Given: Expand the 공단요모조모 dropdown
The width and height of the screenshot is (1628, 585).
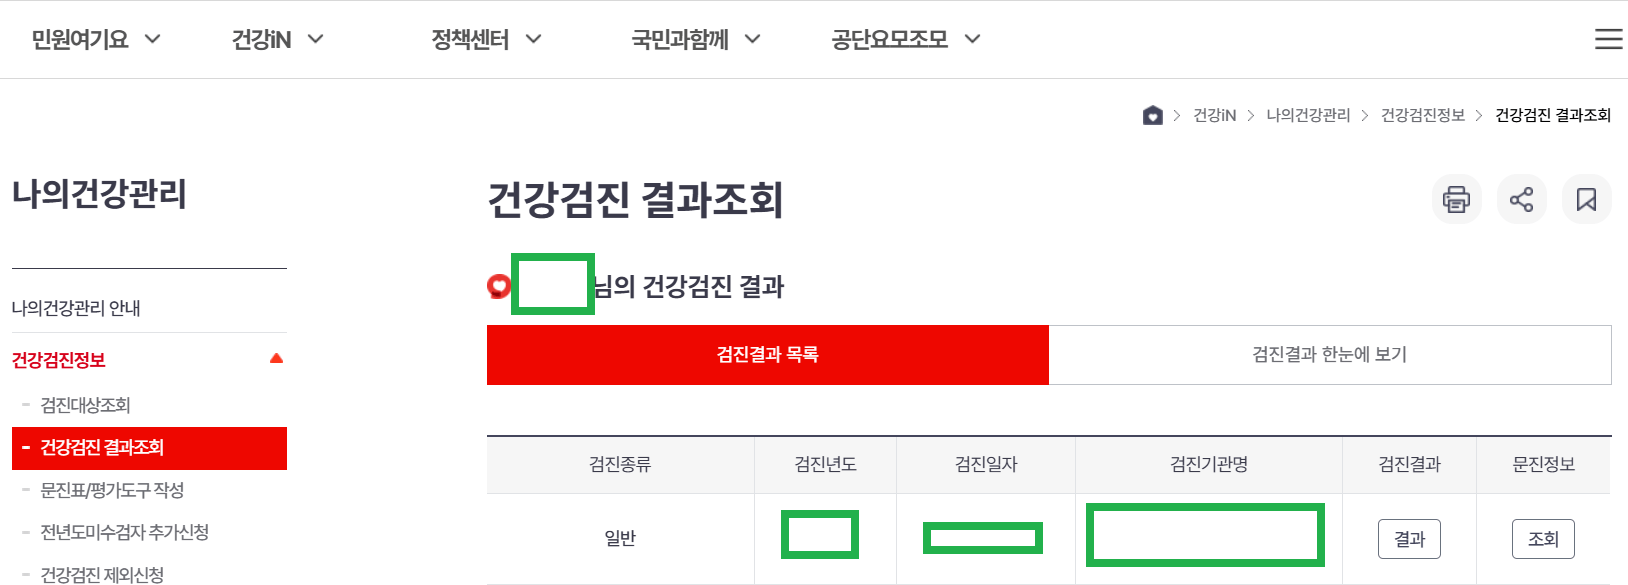Looking at the screenshot, I should [x=903, y=39].
